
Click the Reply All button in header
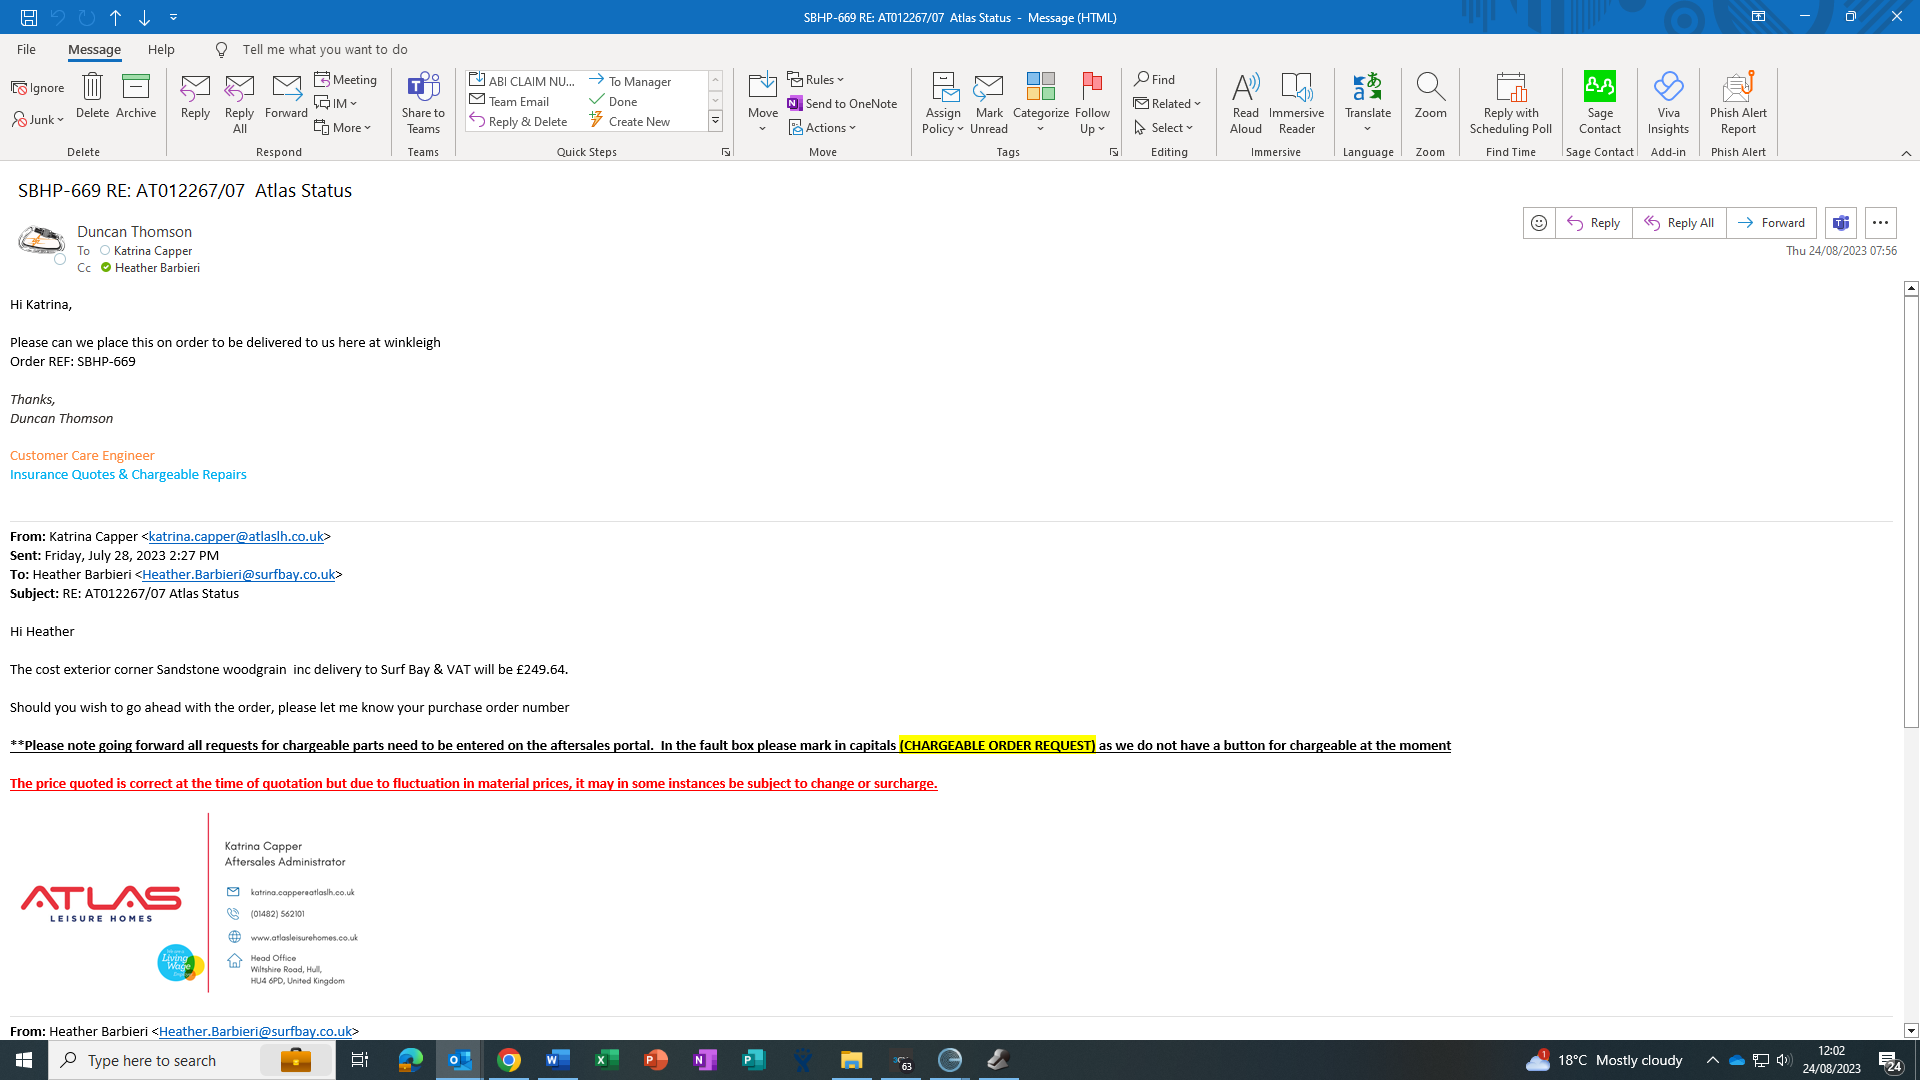[x=1679, y=223]
